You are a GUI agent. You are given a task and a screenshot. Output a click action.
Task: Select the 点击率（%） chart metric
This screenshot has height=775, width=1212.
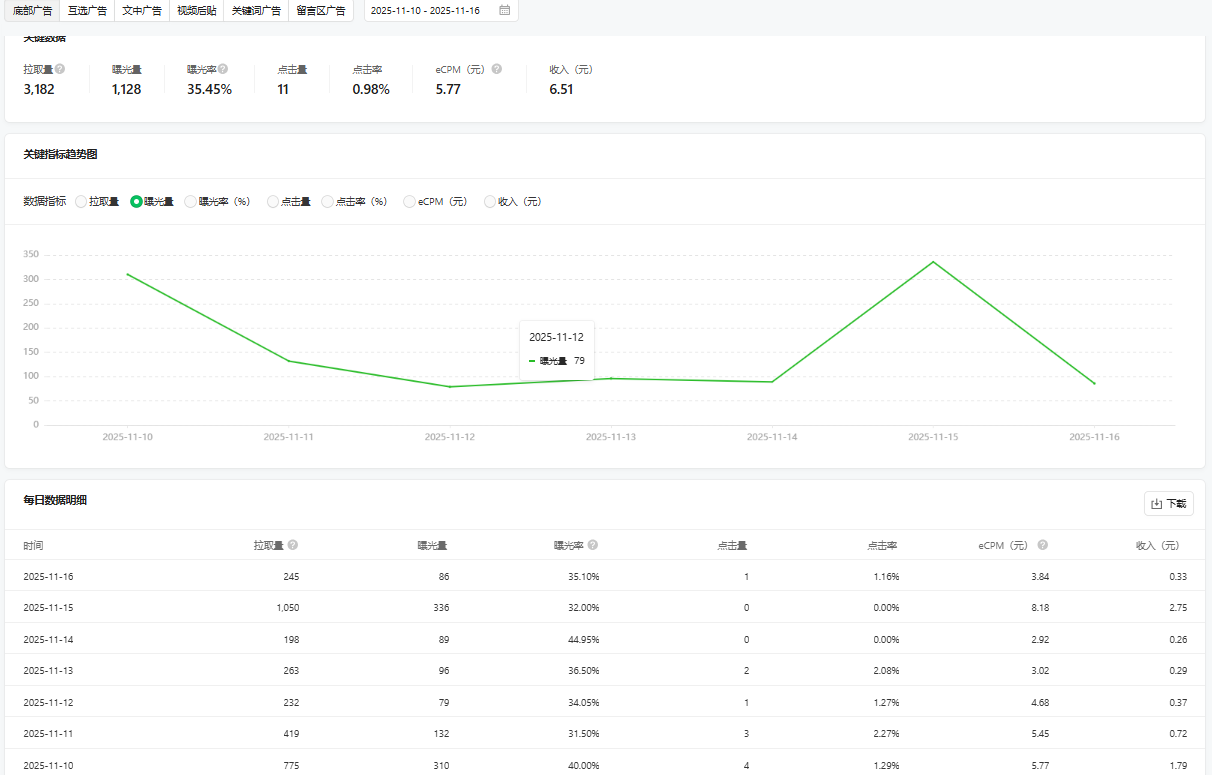(x=327, y=202)
